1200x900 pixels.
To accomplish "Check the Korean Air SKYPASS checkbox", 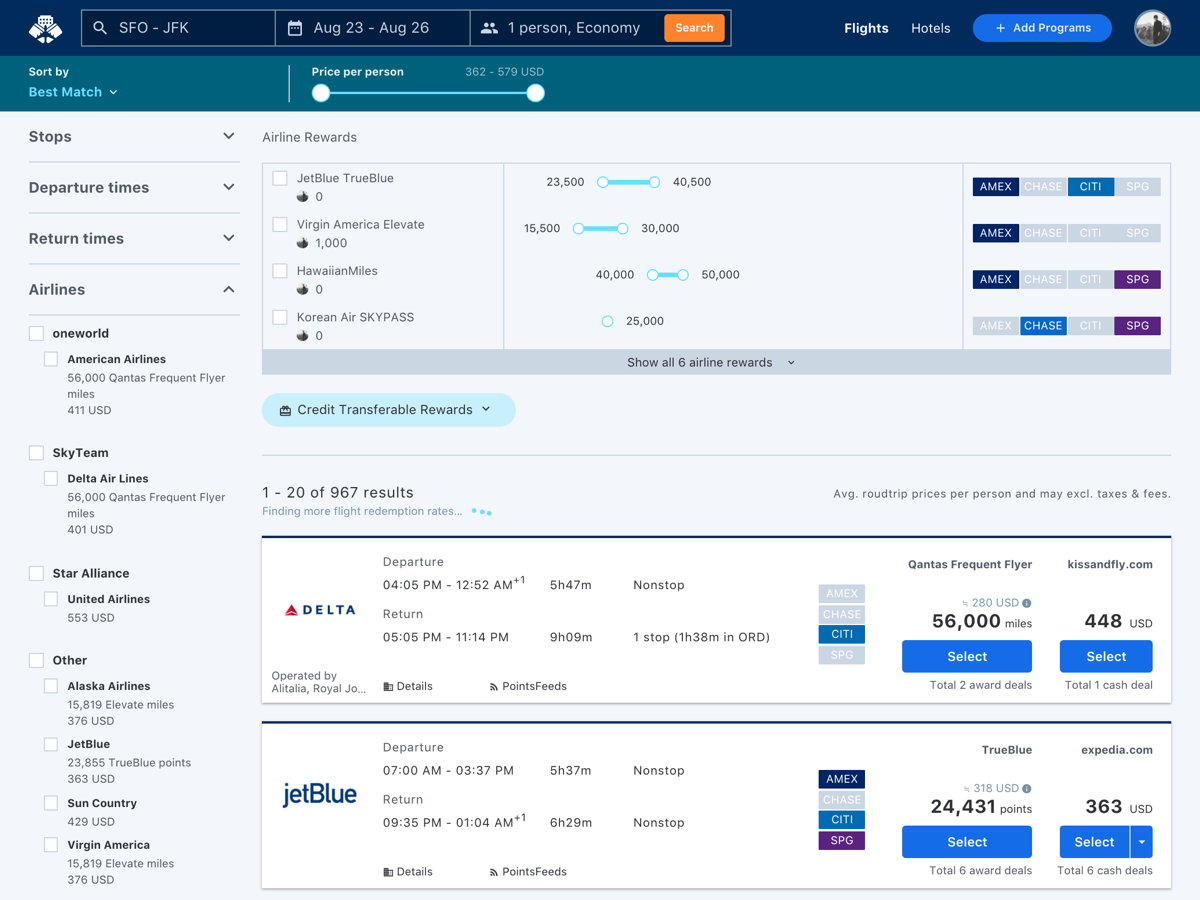I will click(x=280, y=317).
